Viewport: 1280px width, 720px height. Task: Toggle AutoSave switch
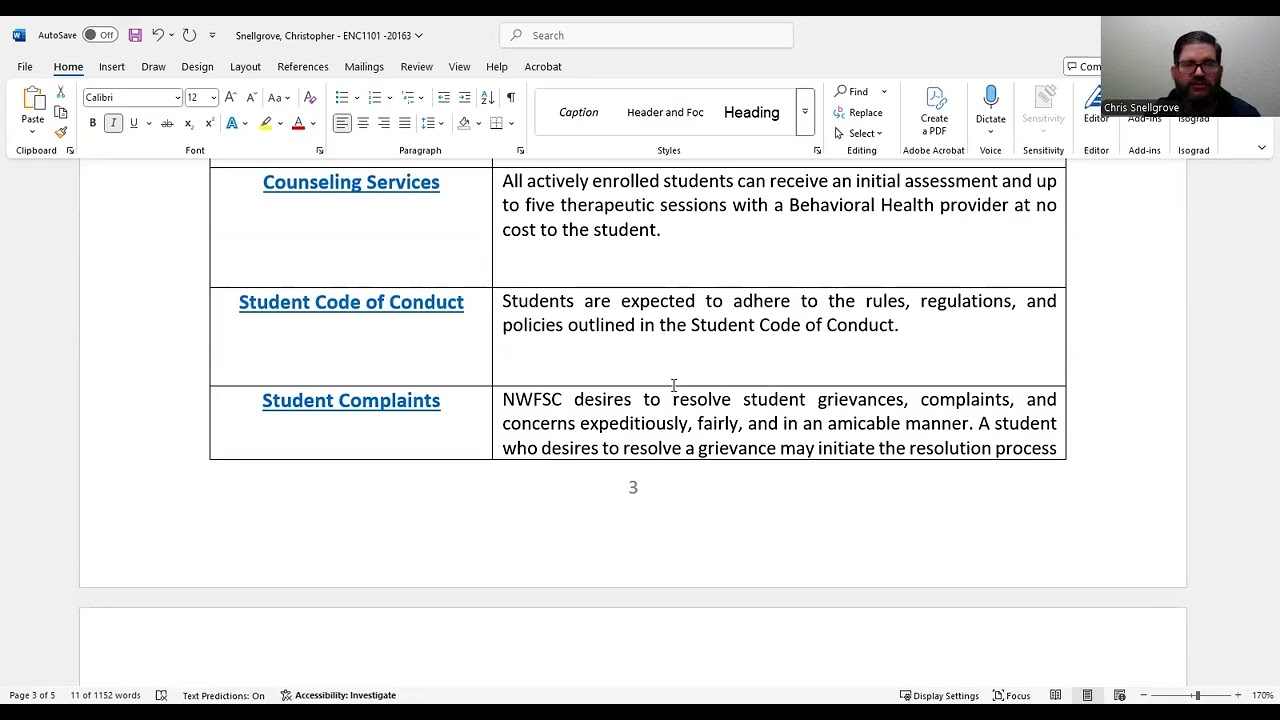(100, 35)
